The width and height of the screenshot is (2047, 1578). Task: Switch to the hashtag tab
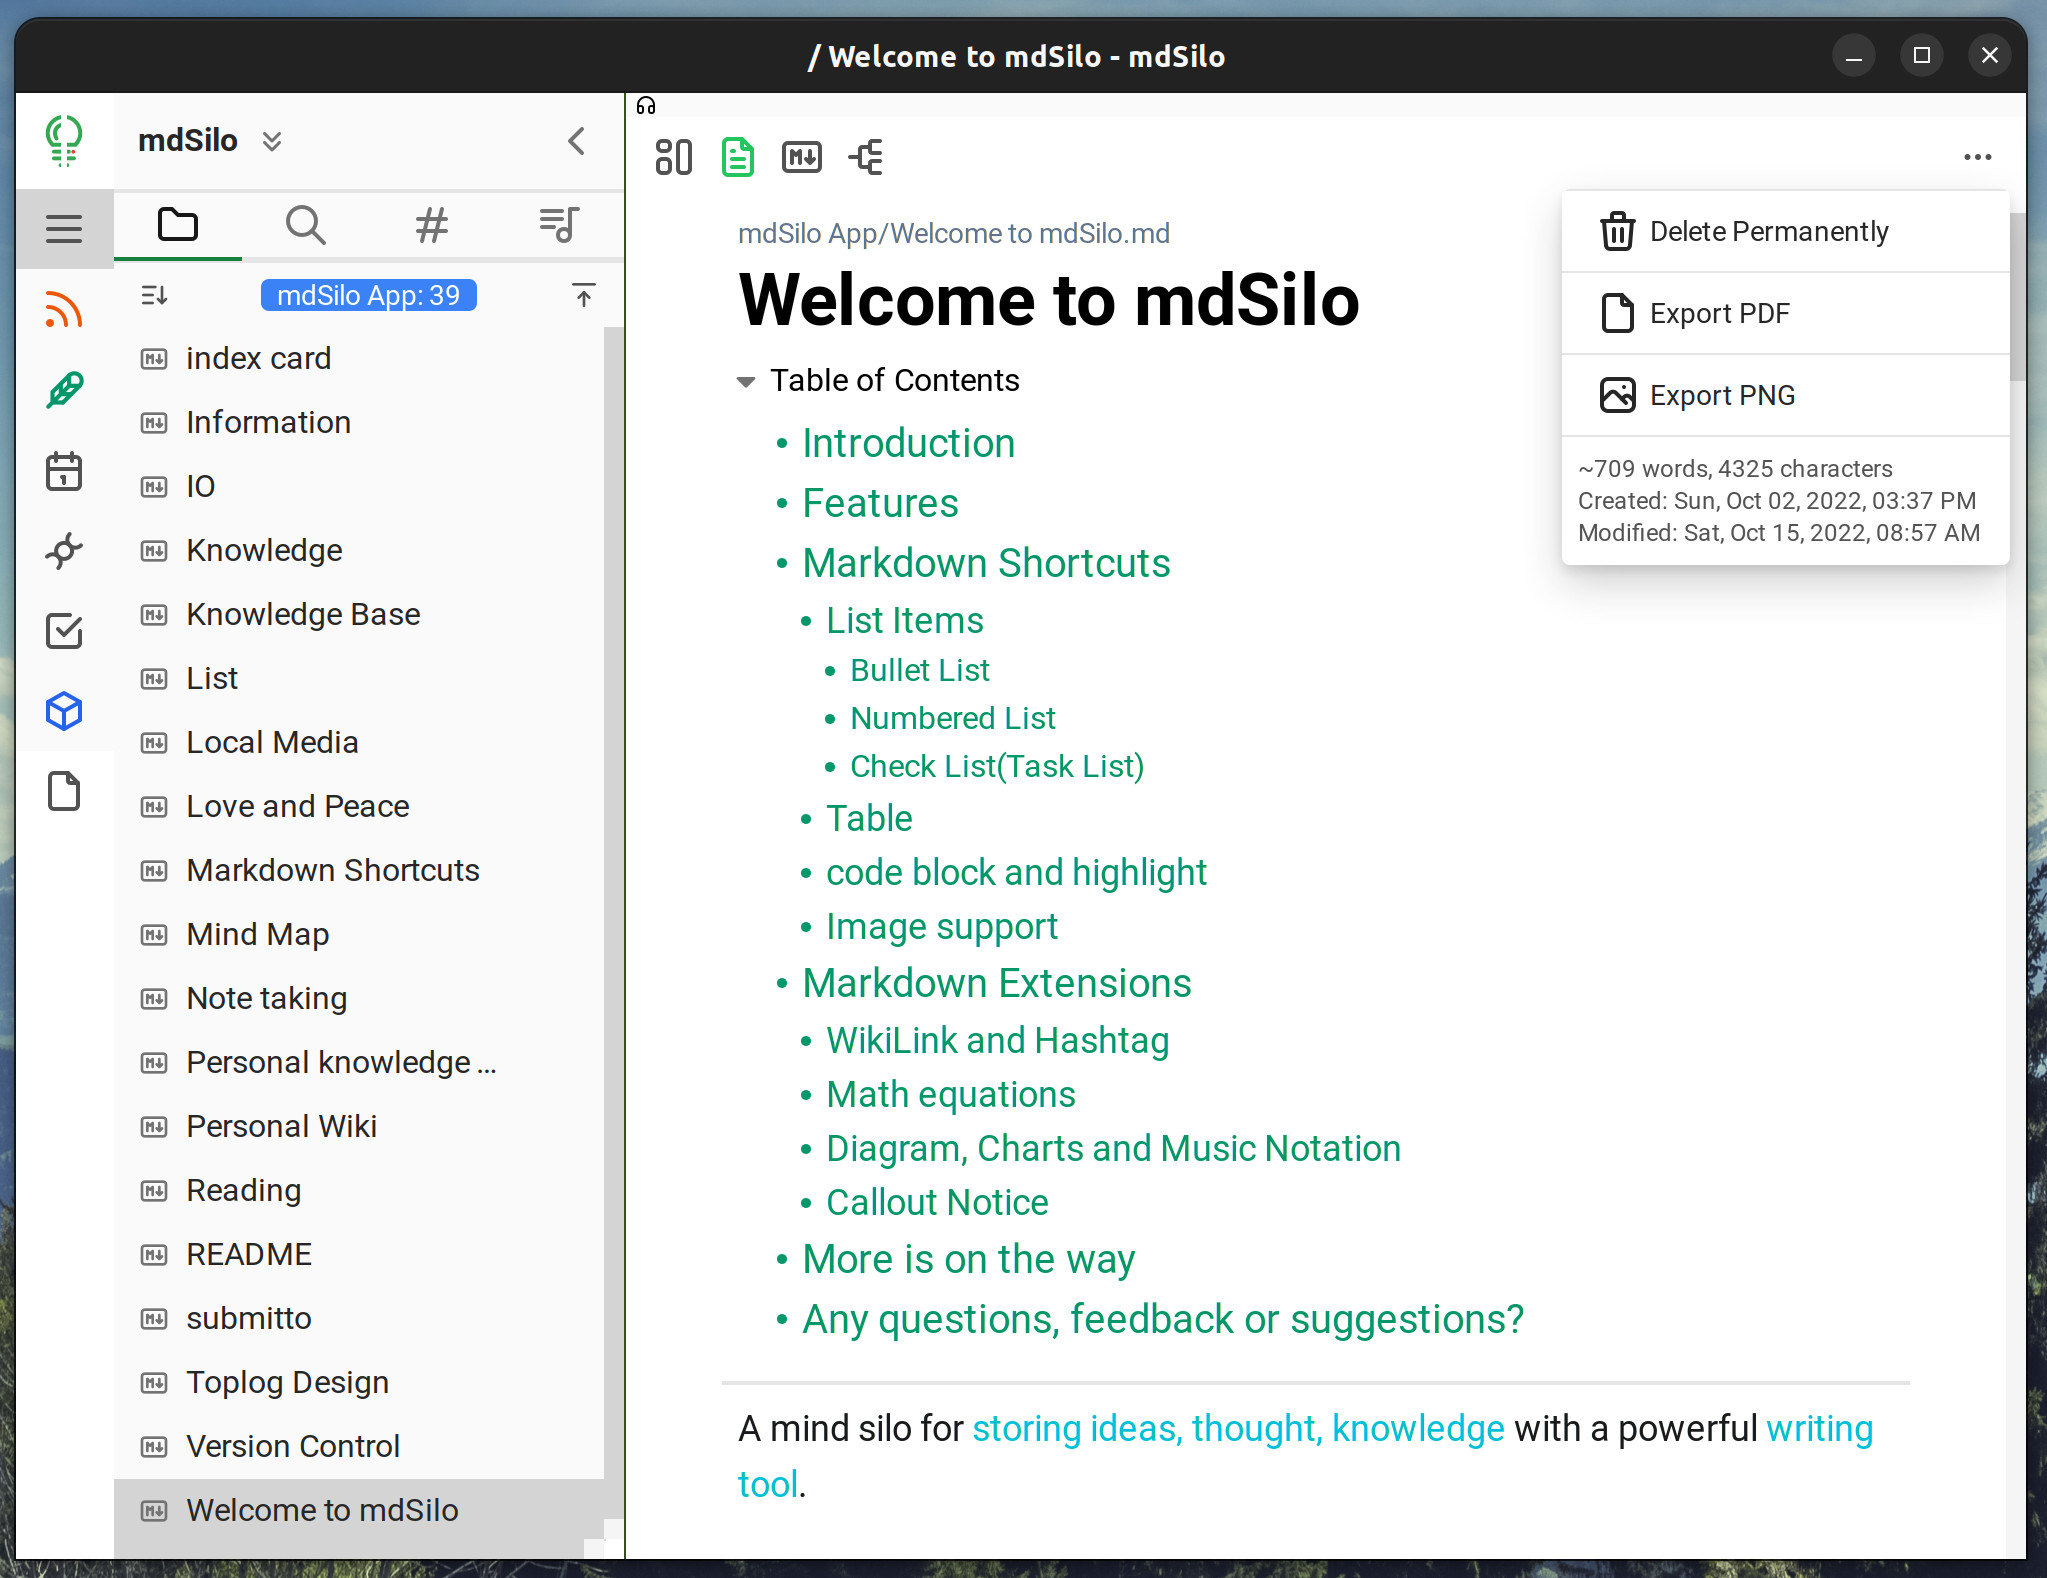(x=432, y=225)
